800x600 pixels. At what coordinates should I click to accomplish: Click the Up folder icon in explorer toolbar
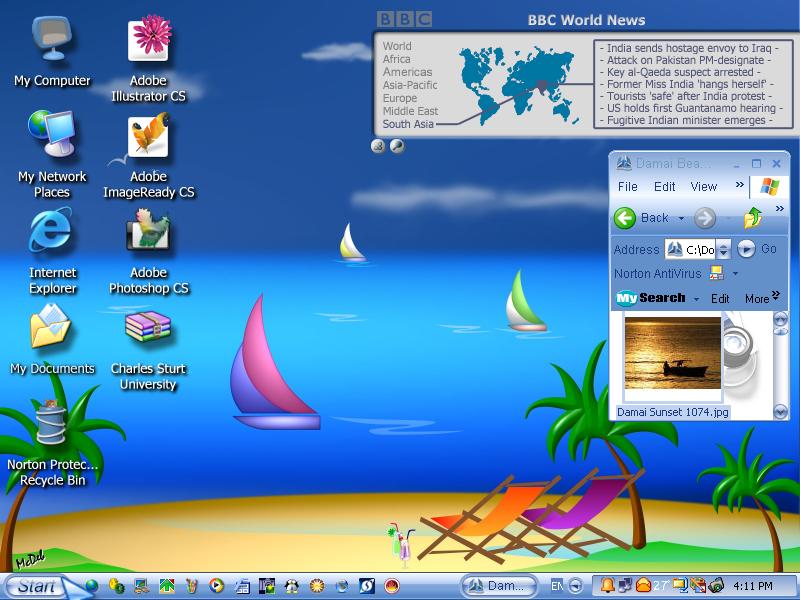pos(753,218)
